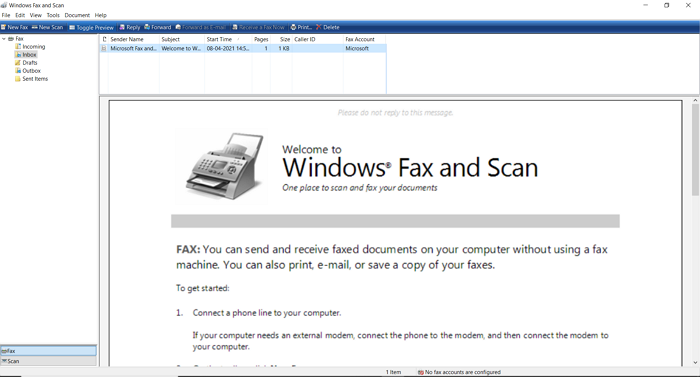Click the fax message row icon

[104, 48]
